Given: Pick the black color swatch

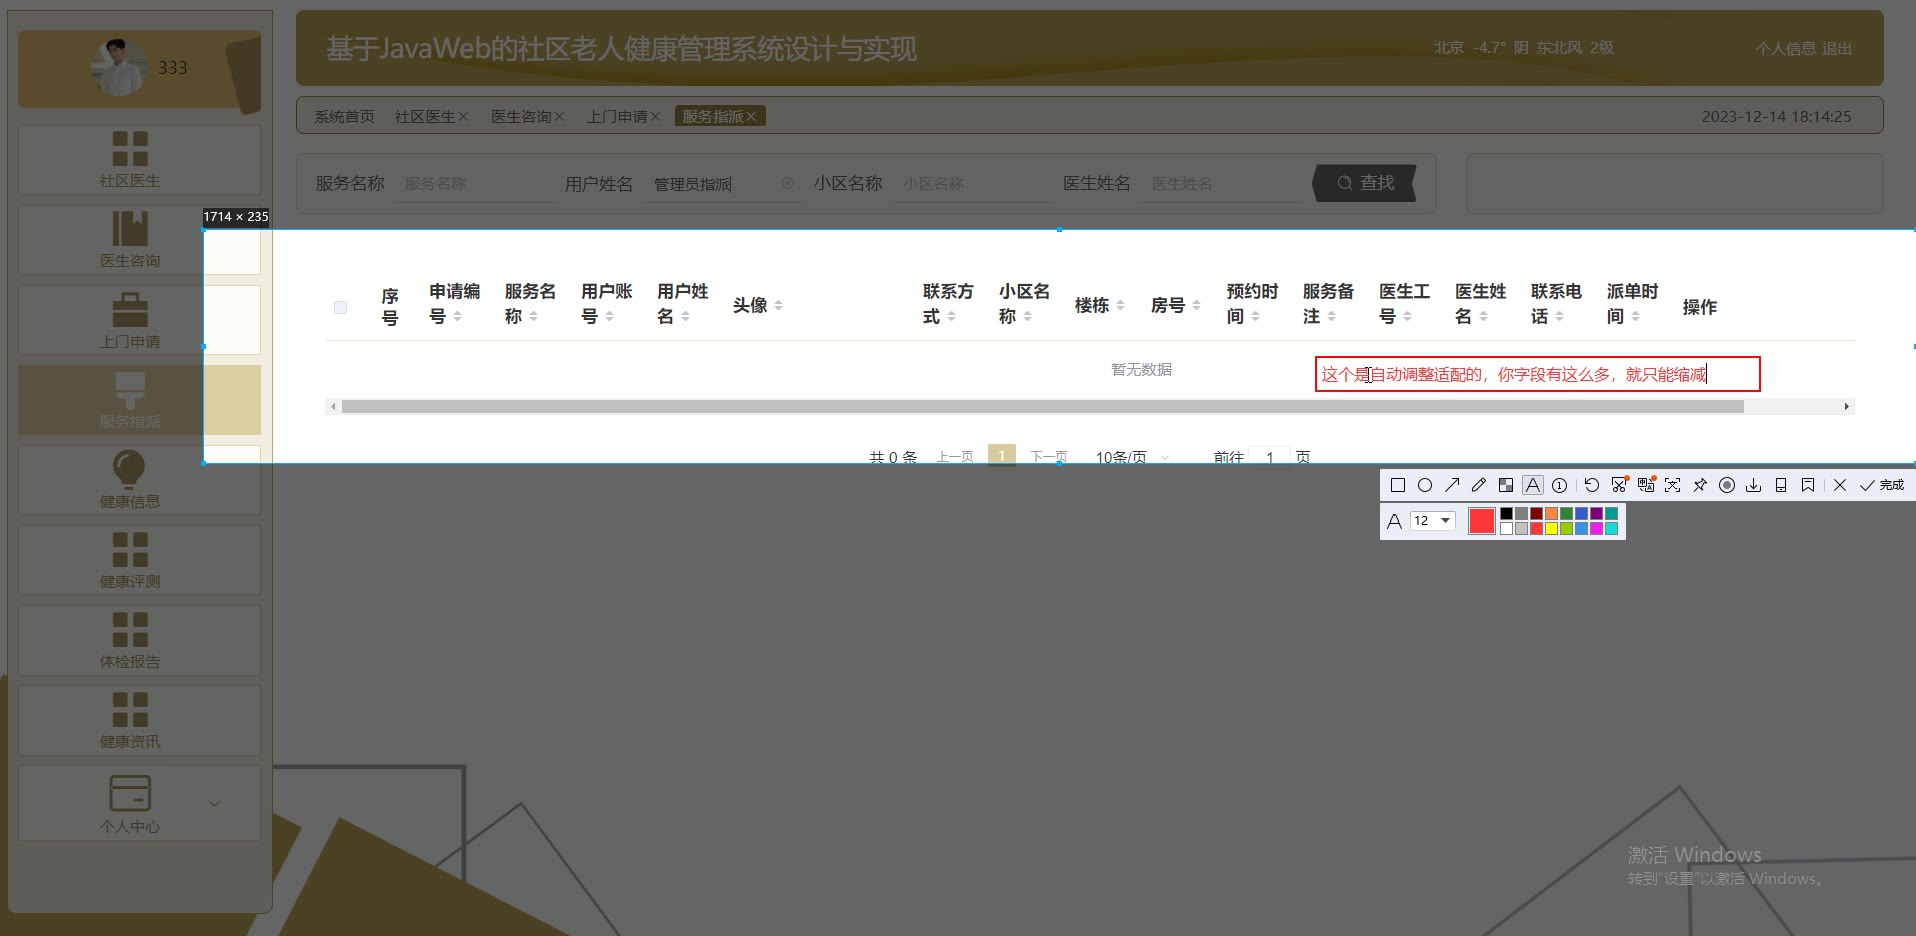Looking at the screenshot, I should click(x=1506, y=514).
